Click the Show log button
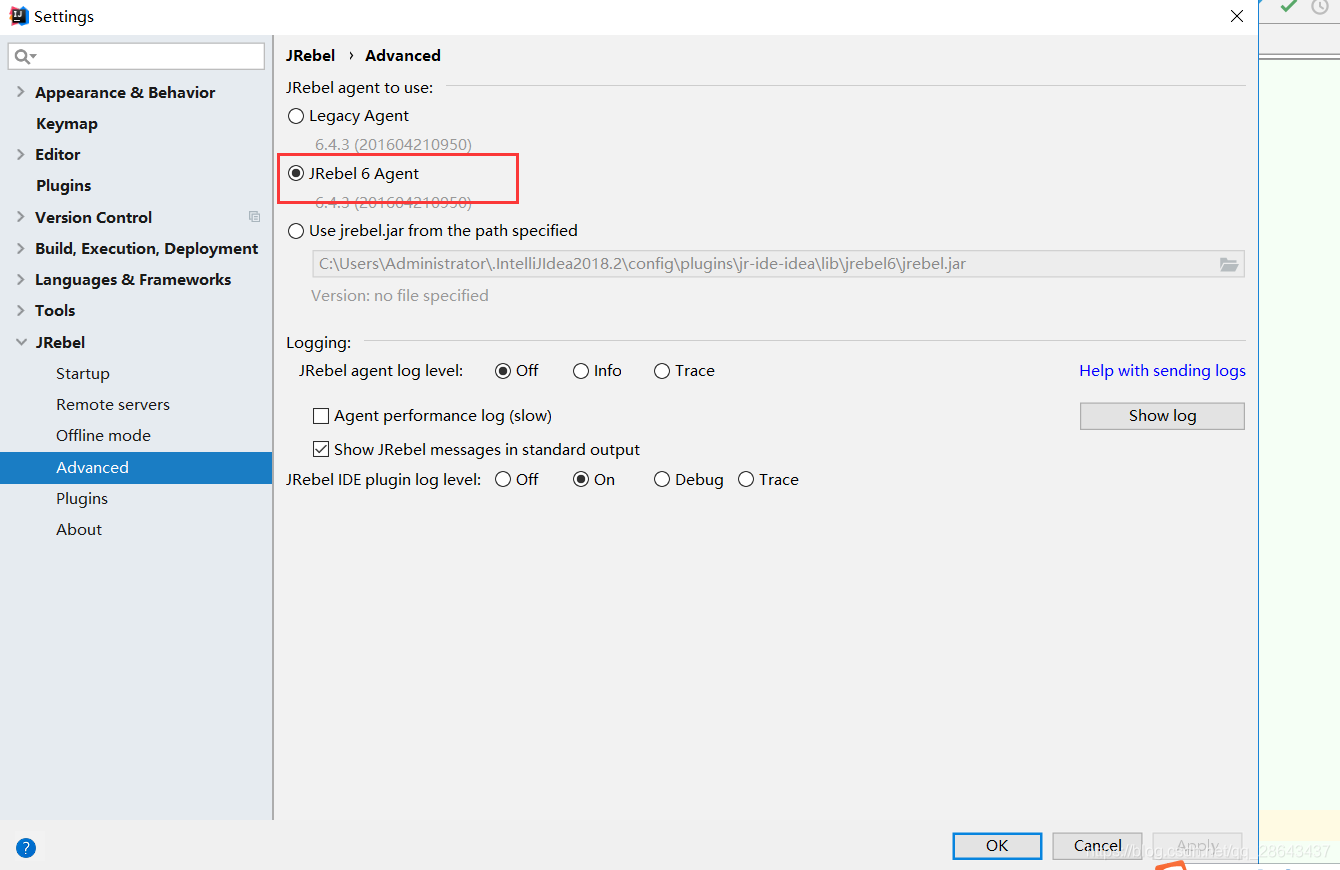The image size is (1340, 870). point(1162,416)
